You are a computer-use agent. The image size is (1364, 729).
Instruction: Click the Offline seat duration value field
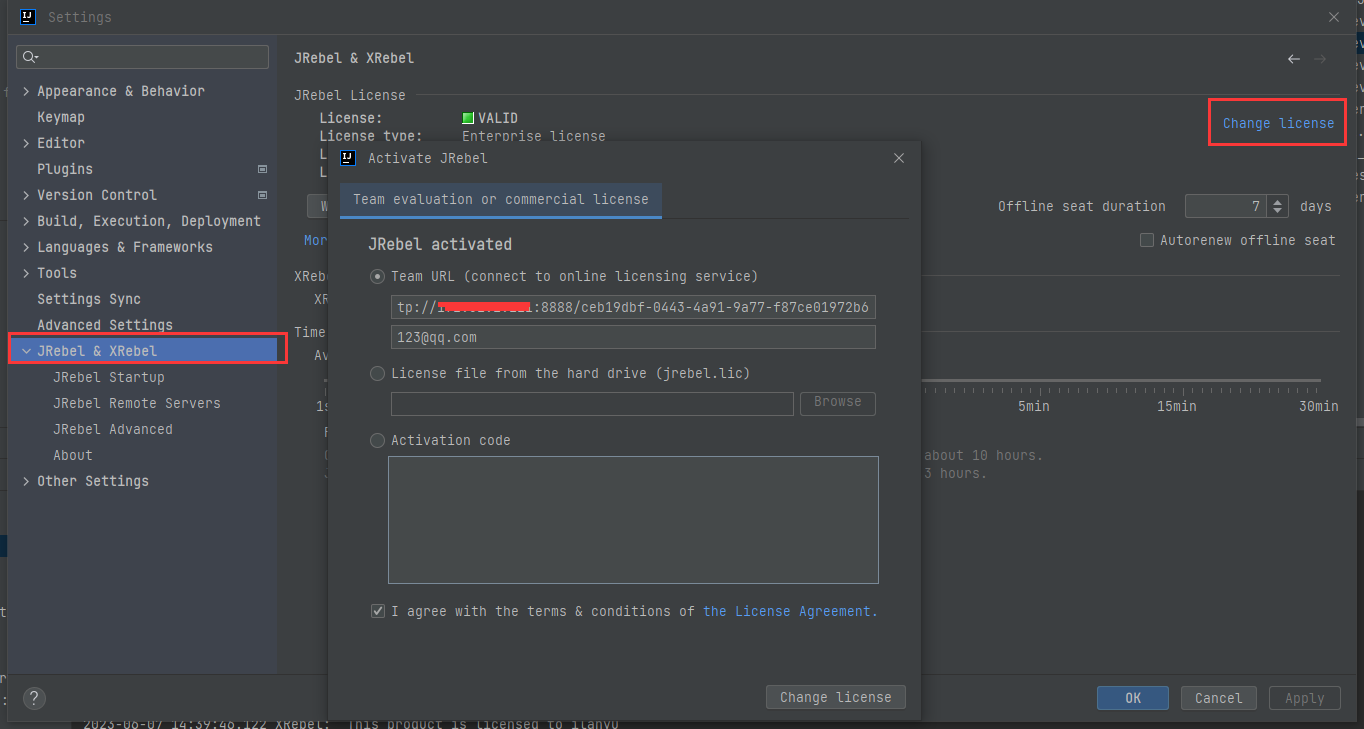(1226, 206)
